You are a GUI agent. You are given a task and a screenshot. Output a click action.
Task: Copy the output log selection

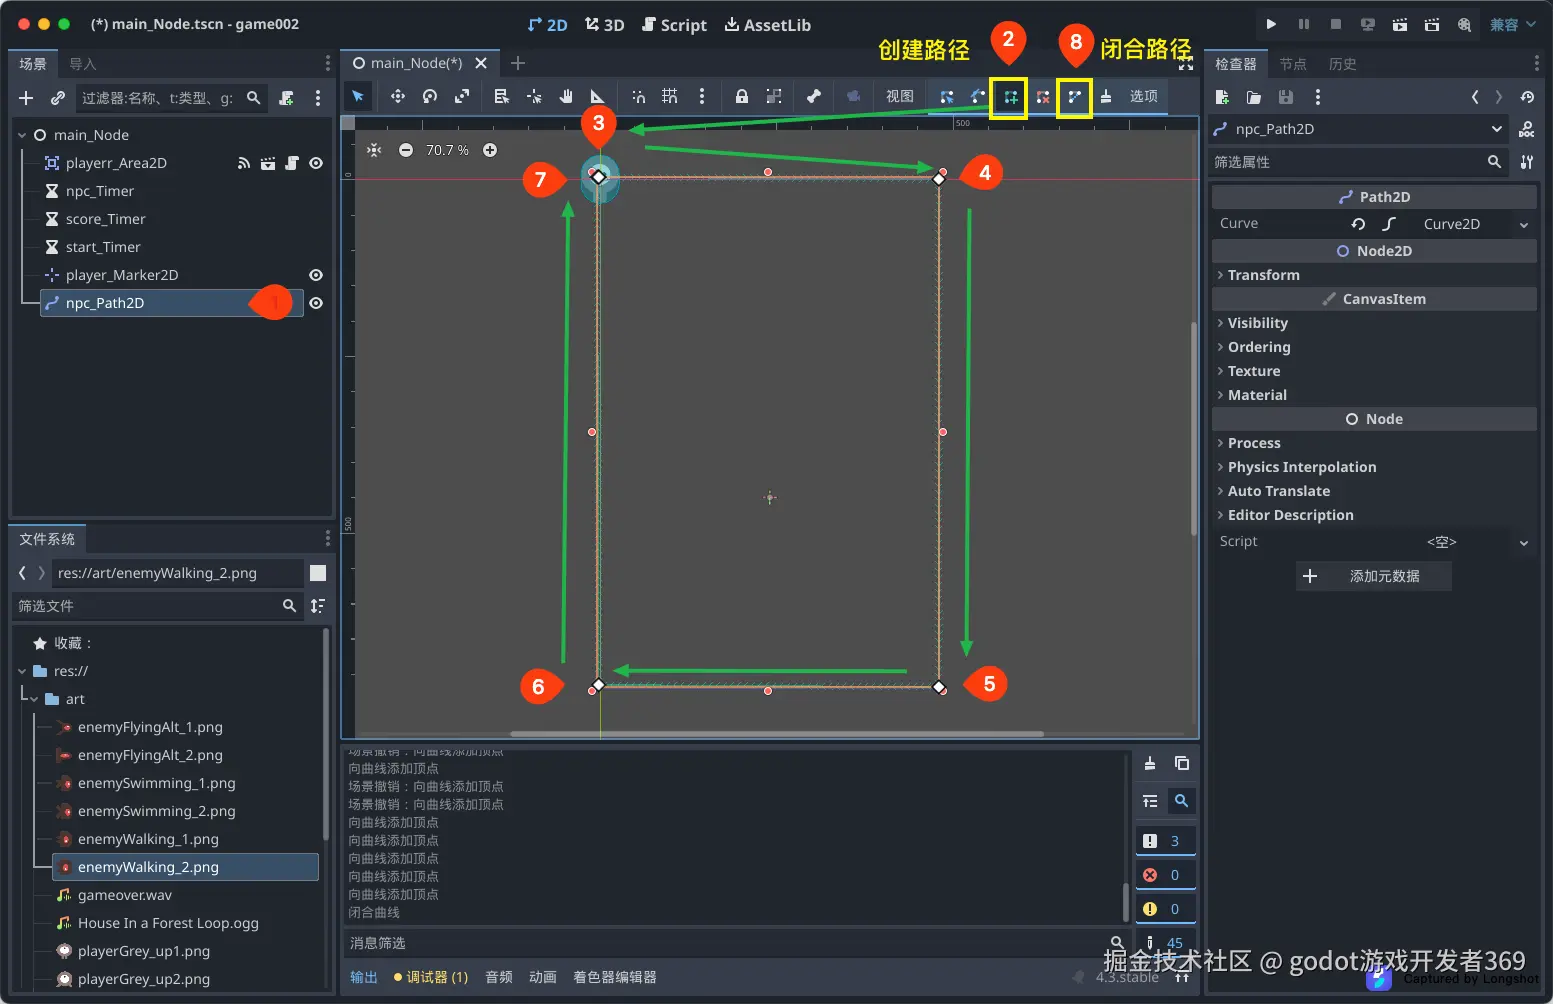tap(1182, 763)
